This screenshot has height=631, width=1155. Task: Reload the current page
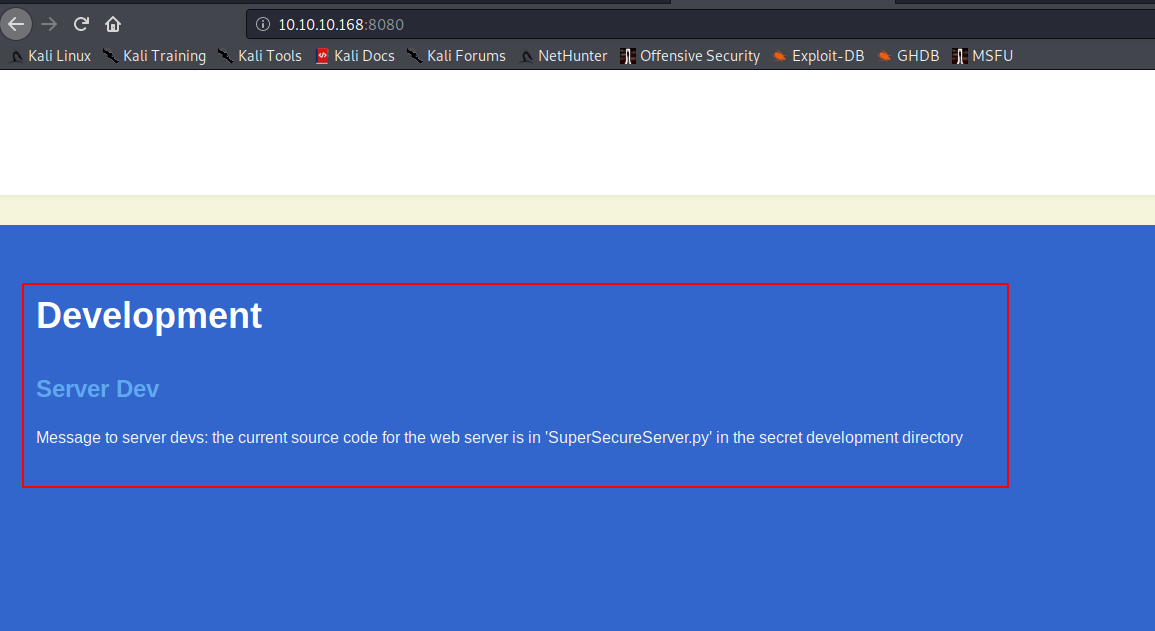[82, 24]
